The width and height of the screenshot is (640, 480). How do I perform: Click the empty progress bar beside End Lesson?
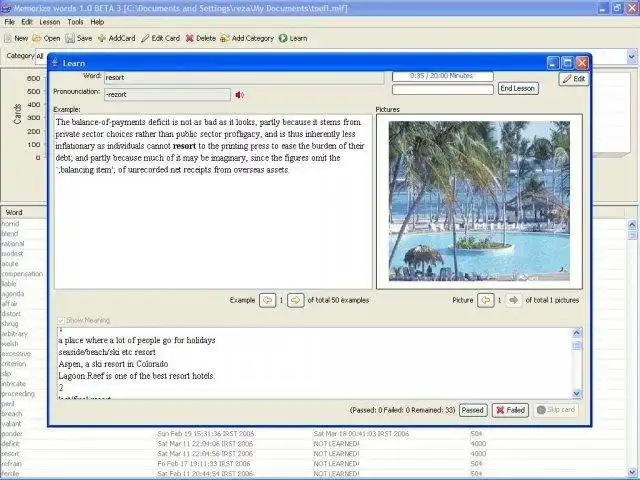[x=443, y=89]
